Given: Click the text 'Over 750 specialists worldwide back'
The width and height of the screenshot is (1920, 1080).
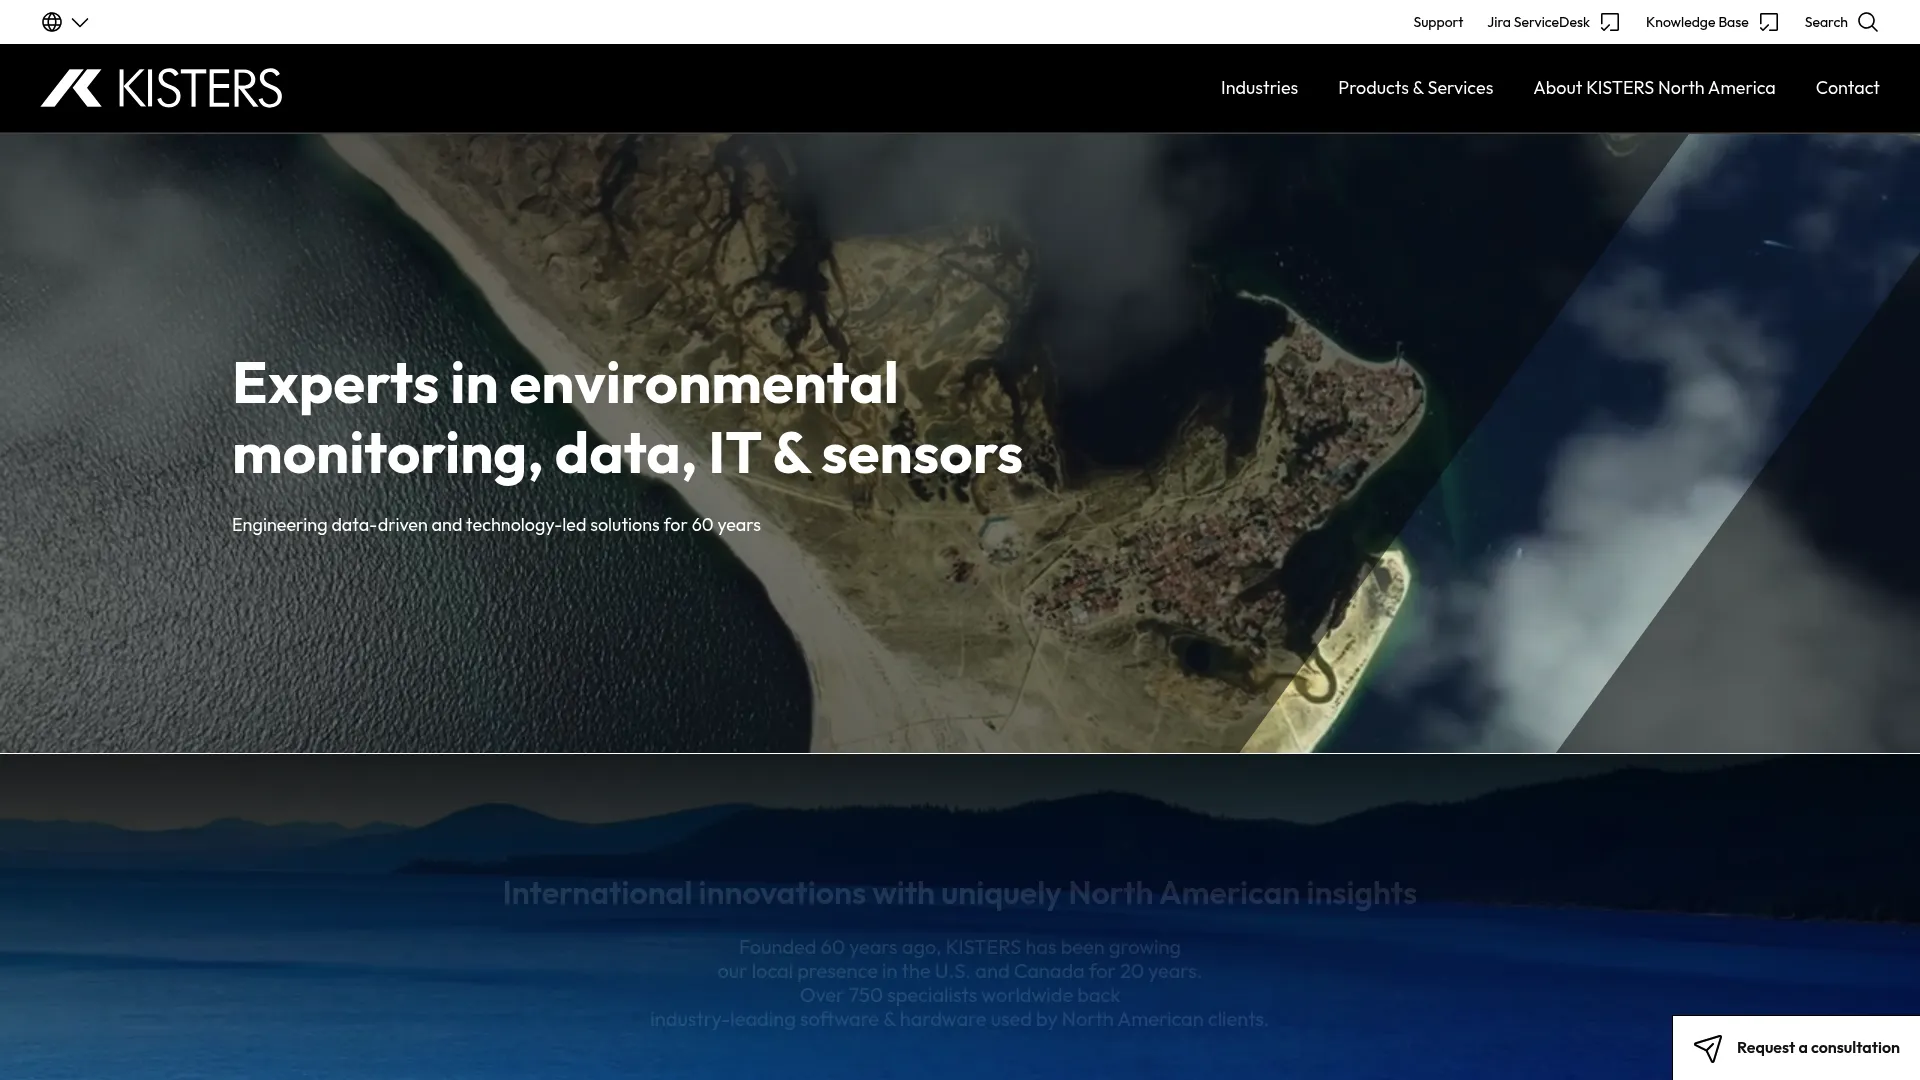Looking at the screenshot, I should [959, 995].
